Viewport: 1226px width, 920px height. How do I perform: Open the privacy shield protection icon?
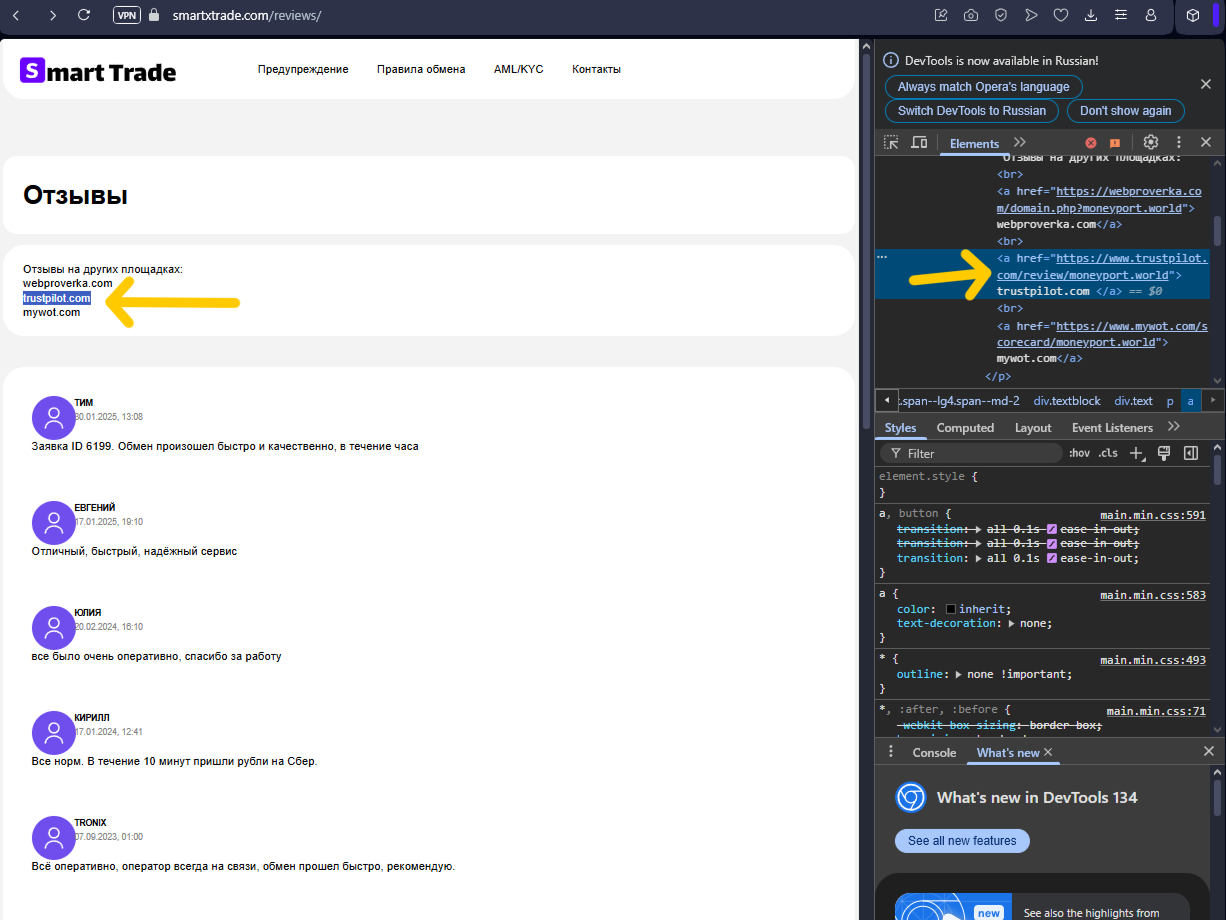1001,15
